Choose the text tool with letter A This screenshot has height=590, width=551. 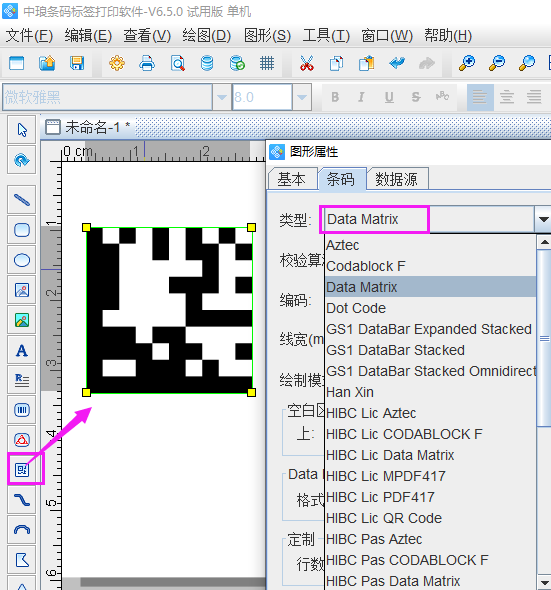(x=22, y=350)
